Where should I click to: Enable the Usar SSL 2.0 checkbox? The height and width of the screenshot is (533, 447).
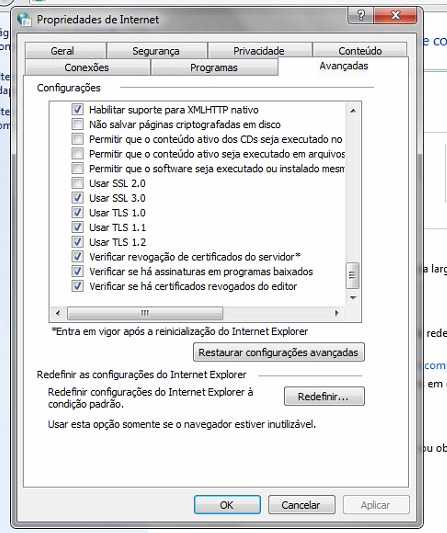(x=78, y=183)
